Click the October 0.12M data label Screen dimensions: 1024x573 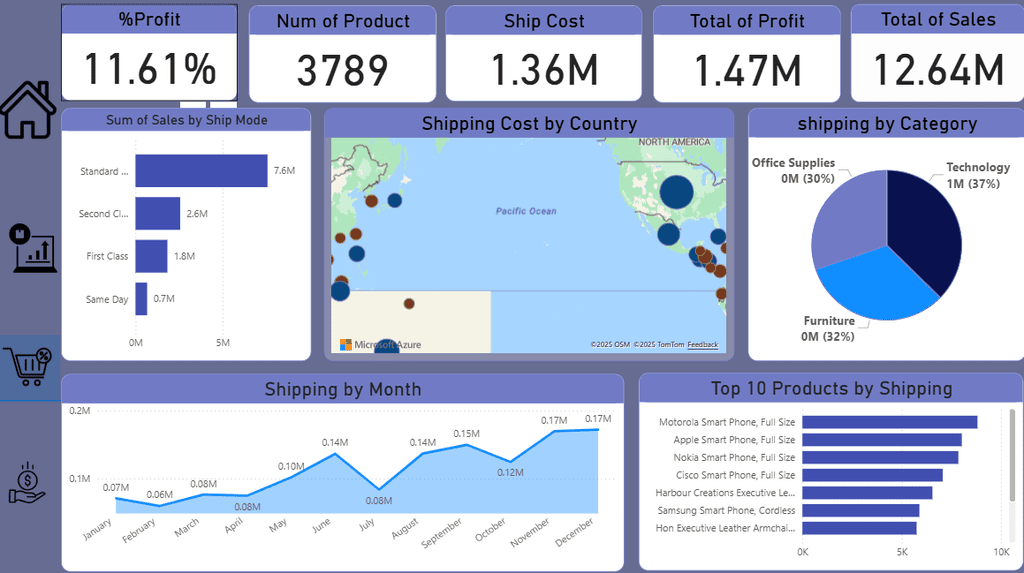tap(510, 472)
